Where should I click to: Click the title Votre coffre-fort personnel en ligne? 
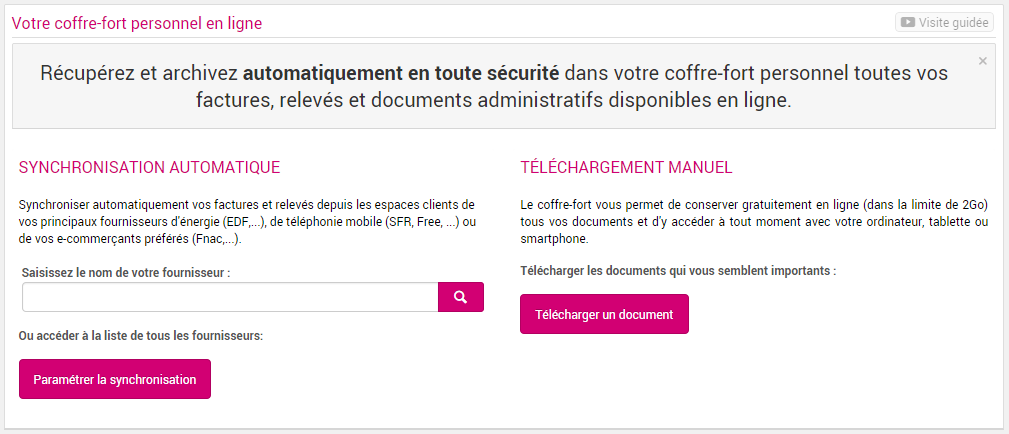coord(137,24)
